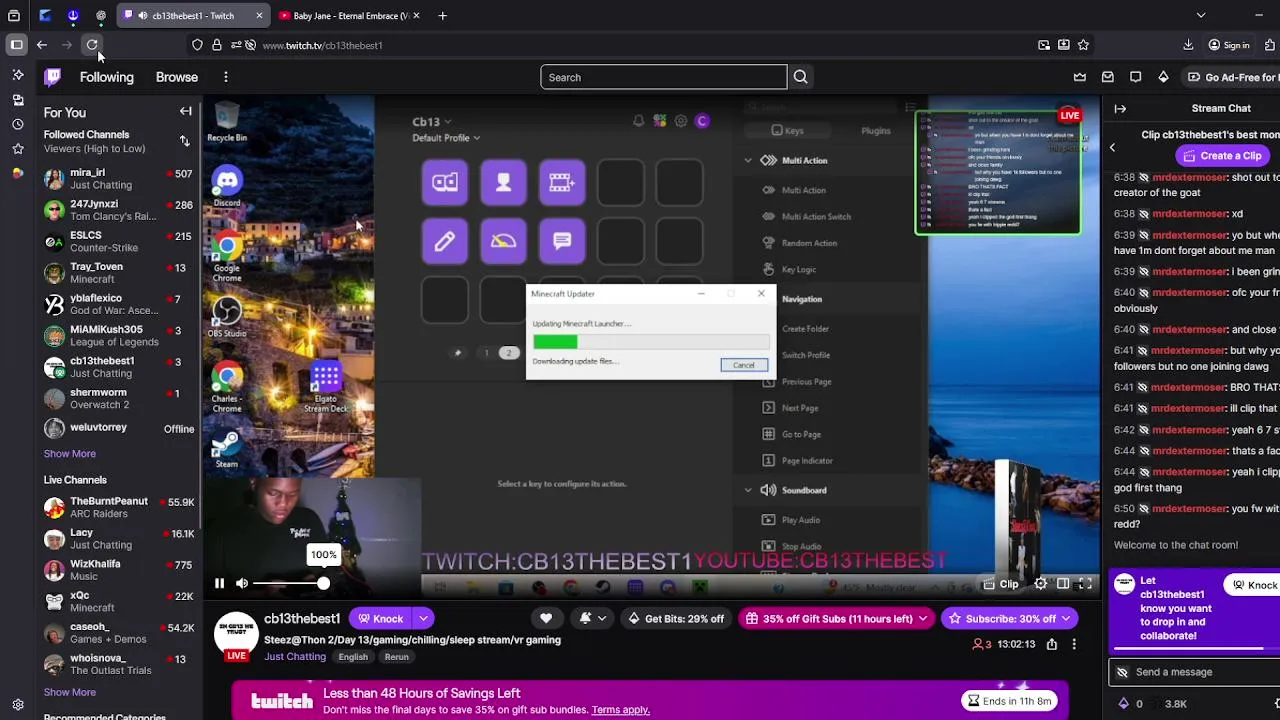Collapse the For You sidebar
This screenshot has height=720, width=1280.
tap(185, 112)
